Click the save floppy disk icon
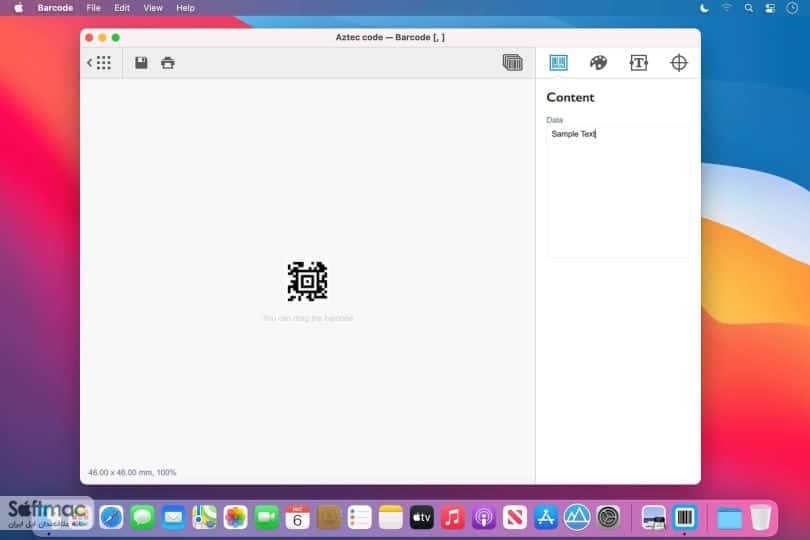The image size is (810, 540). click(x=141, y=63)
